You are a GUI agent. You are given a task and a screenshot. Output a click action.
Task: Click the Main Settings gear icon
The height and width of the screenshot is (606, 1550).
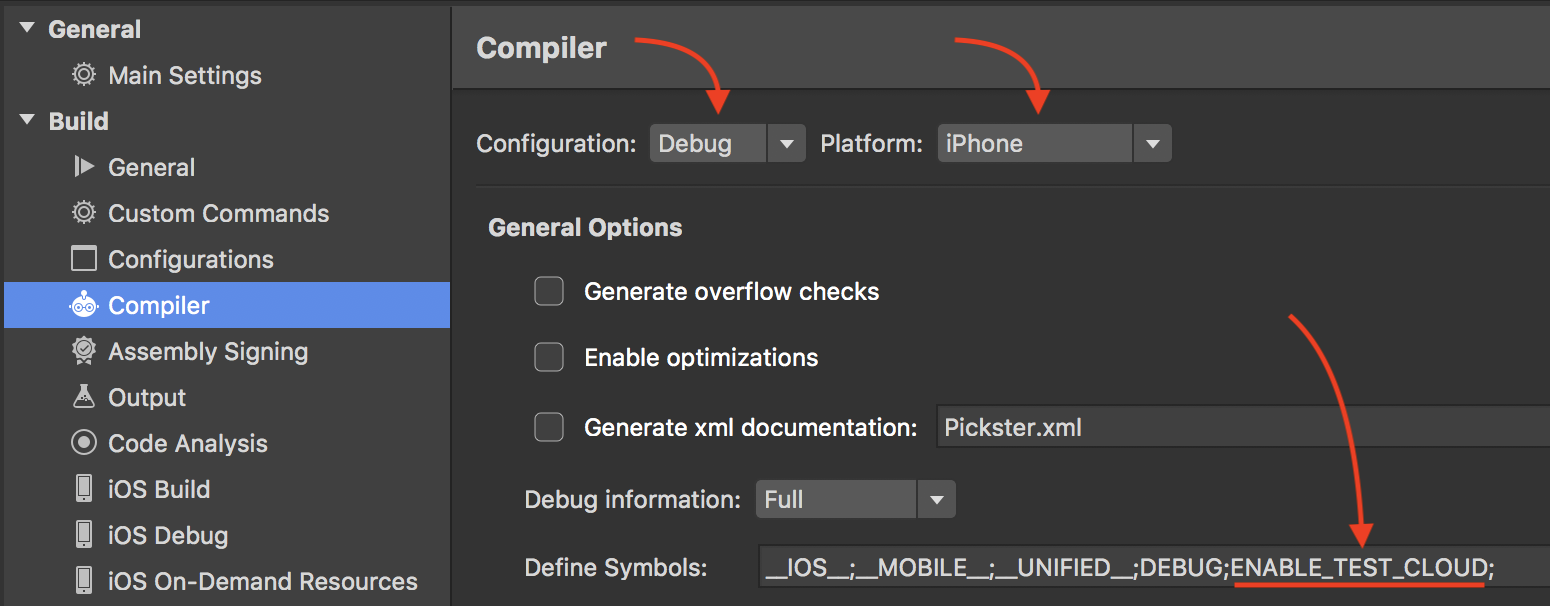click(84, 75)
